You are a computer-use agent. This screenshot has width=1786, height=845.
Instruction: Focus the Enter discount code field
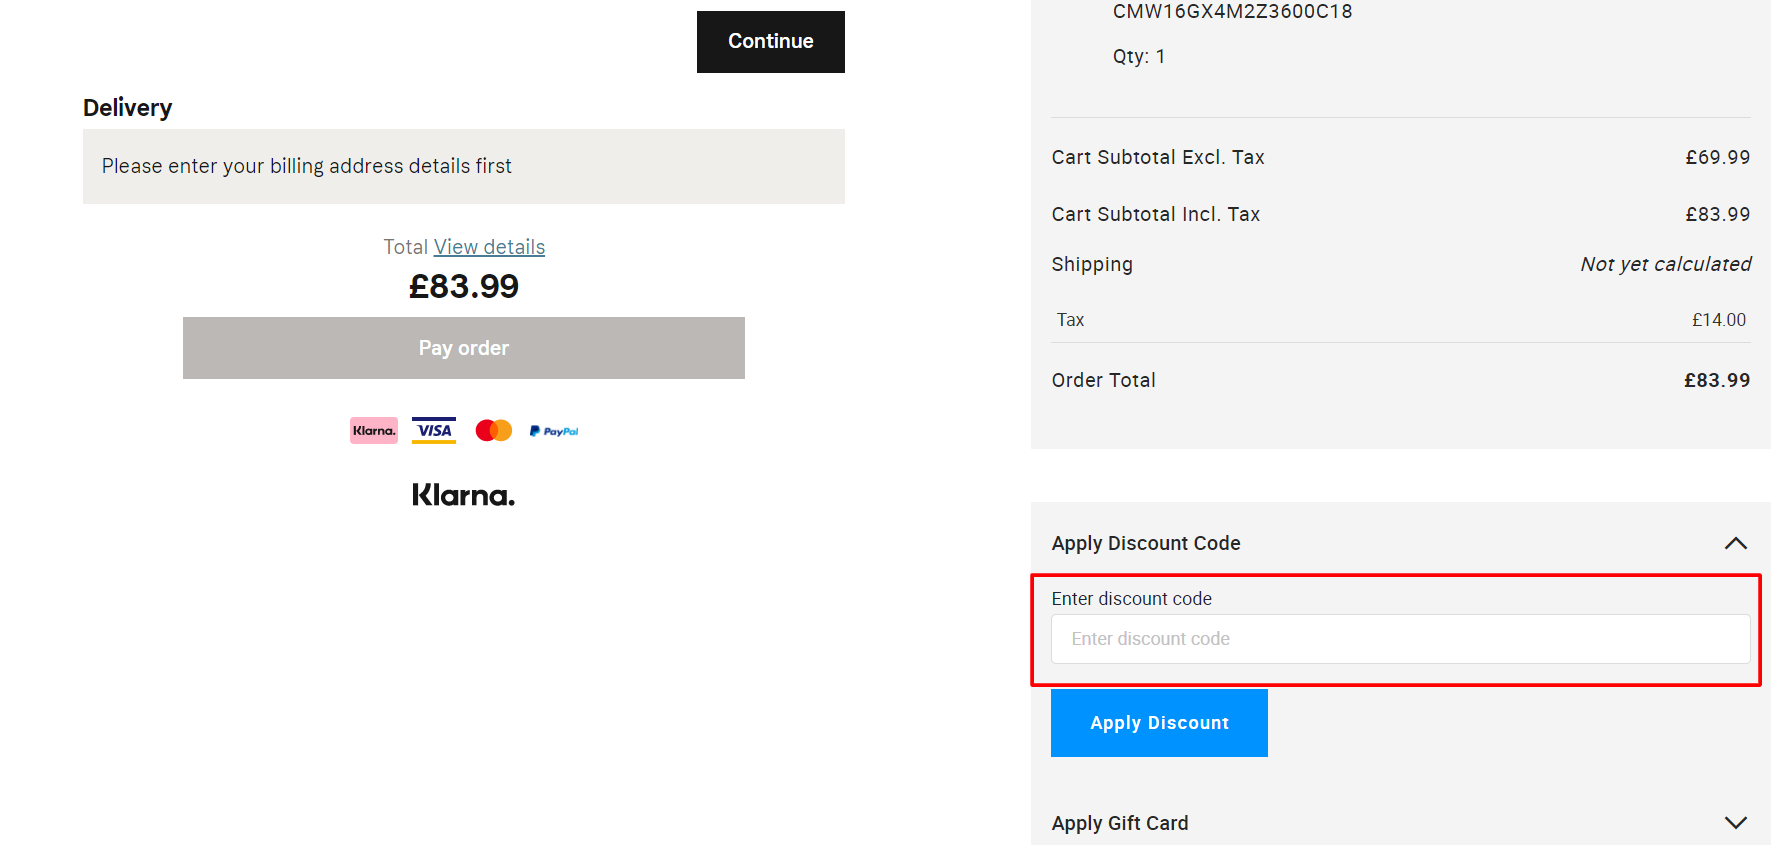(1400, 639)
